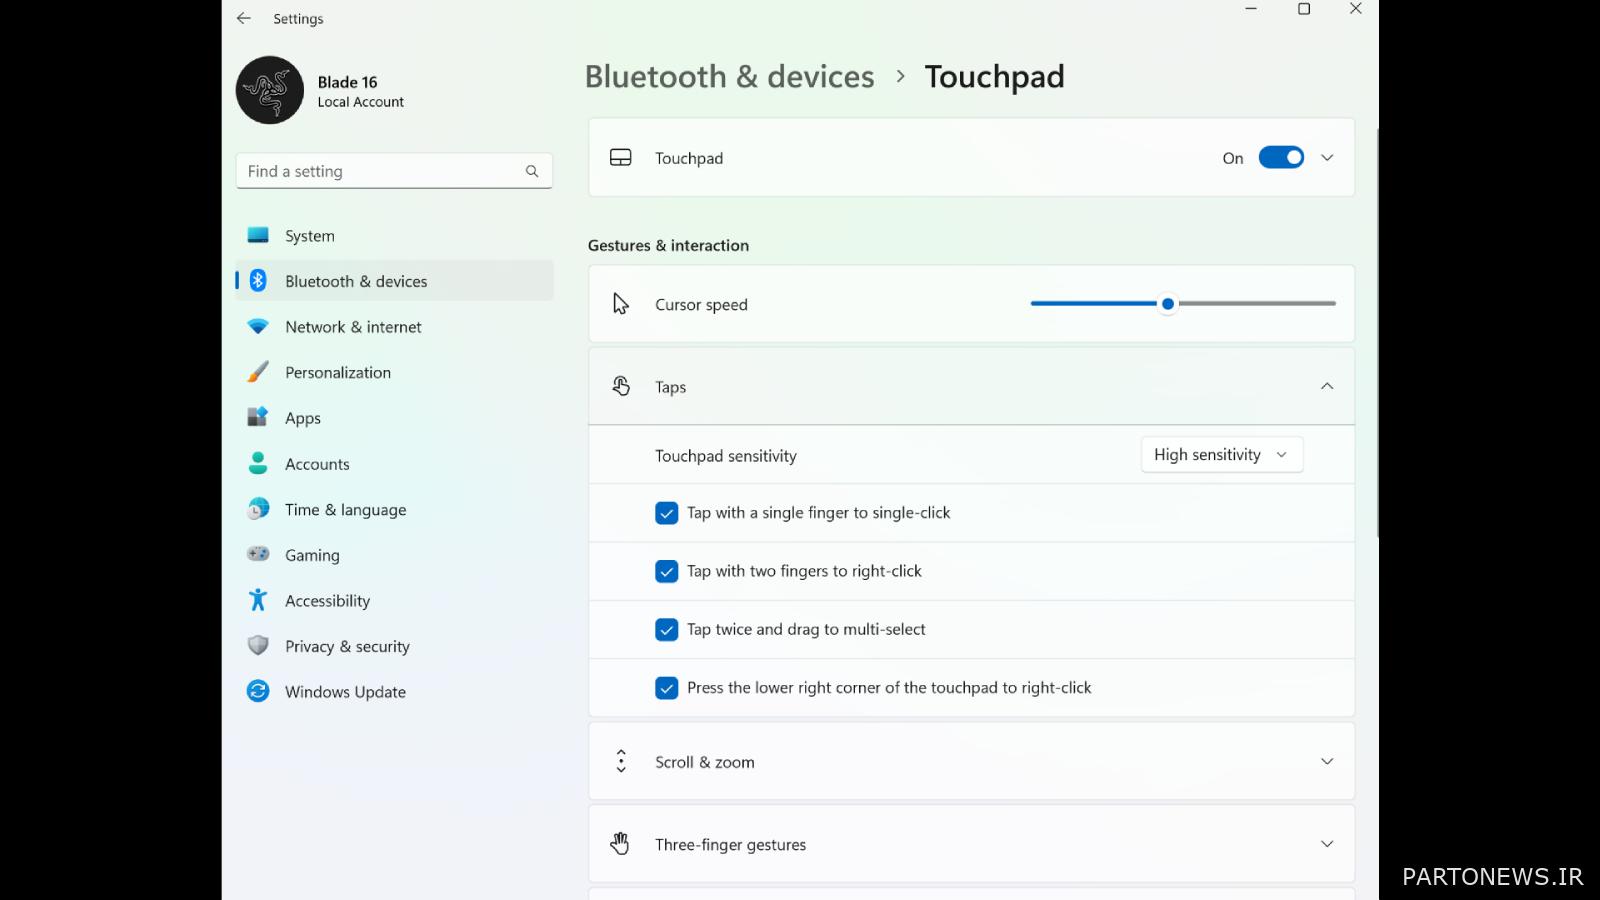Turn off the Touchpad toggle switch
The width and height of the screenshot is (1600, 900).
pyautogui.click(x=1280, y=158)
